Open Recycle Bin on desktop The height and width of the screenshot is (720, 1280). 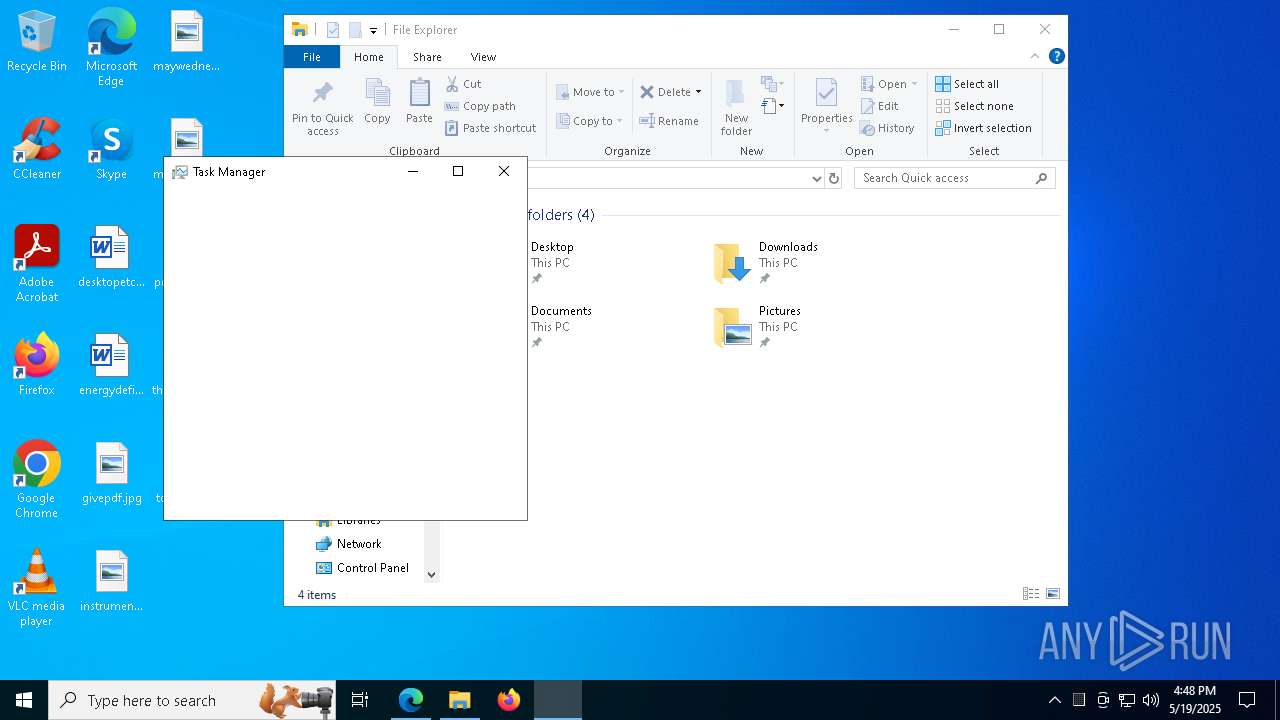click(37, 42)
